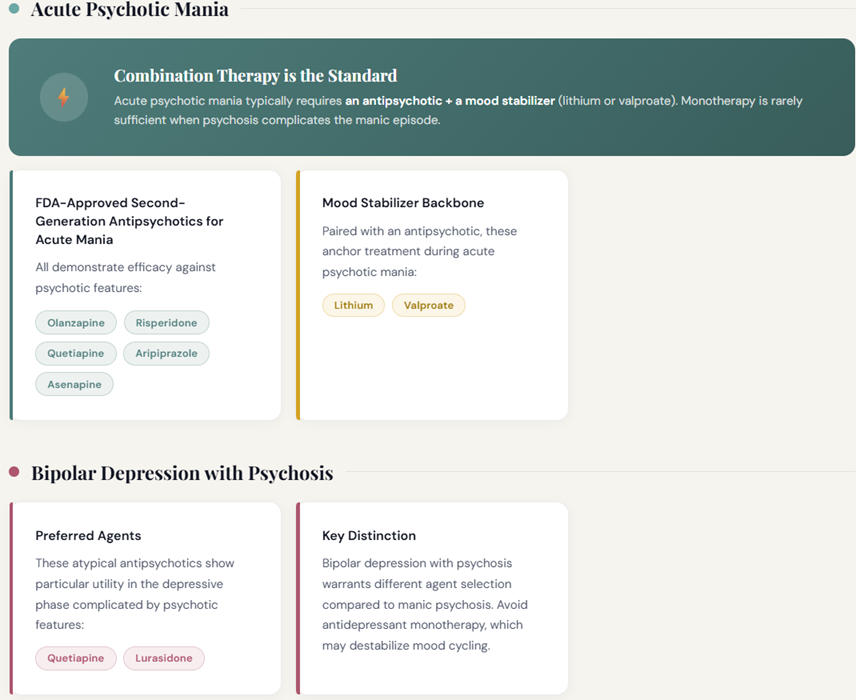Image resolution: width=856 pixels, height=700 pixels.
Task: Select the Olanzapine pill tag
Action: 76,323
